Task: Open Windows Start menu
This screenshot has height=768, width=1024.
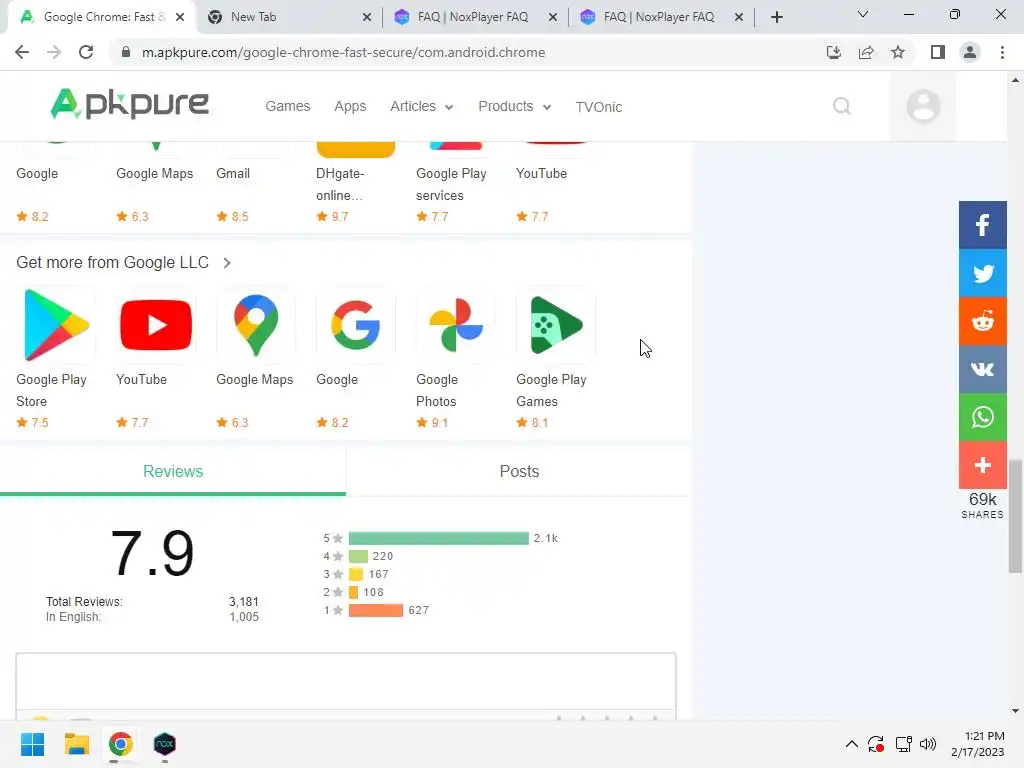Action: [33, 744]
